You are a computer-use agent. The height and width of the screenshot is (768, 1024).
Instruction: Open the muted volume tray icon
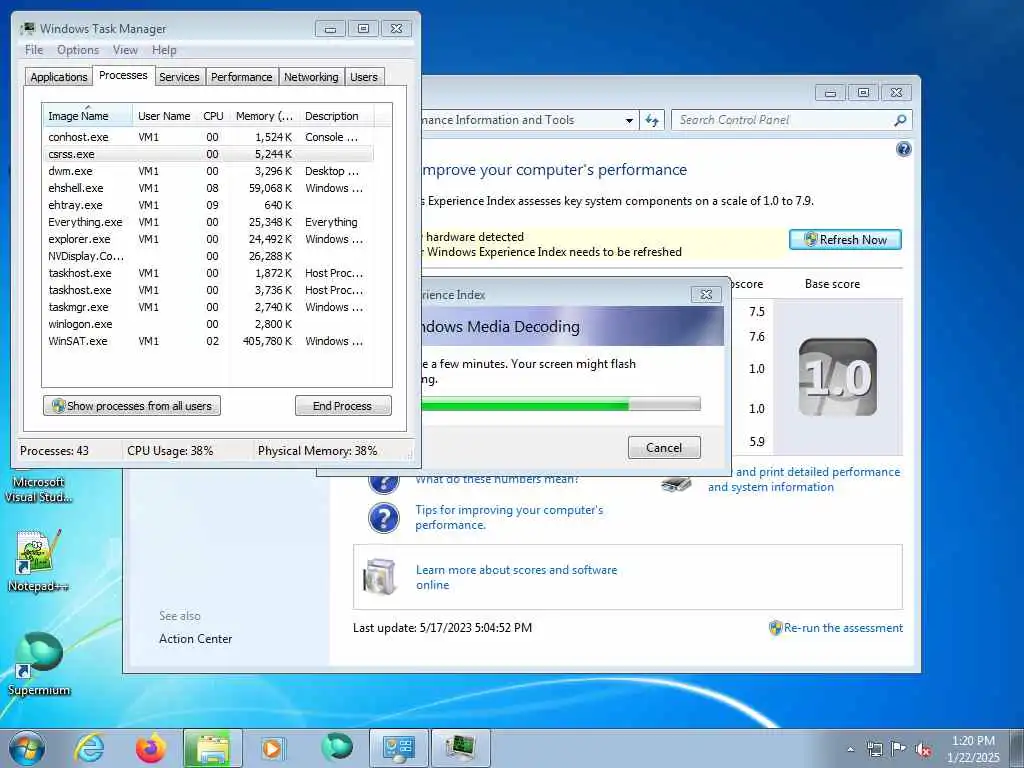[x=923, y=749]
